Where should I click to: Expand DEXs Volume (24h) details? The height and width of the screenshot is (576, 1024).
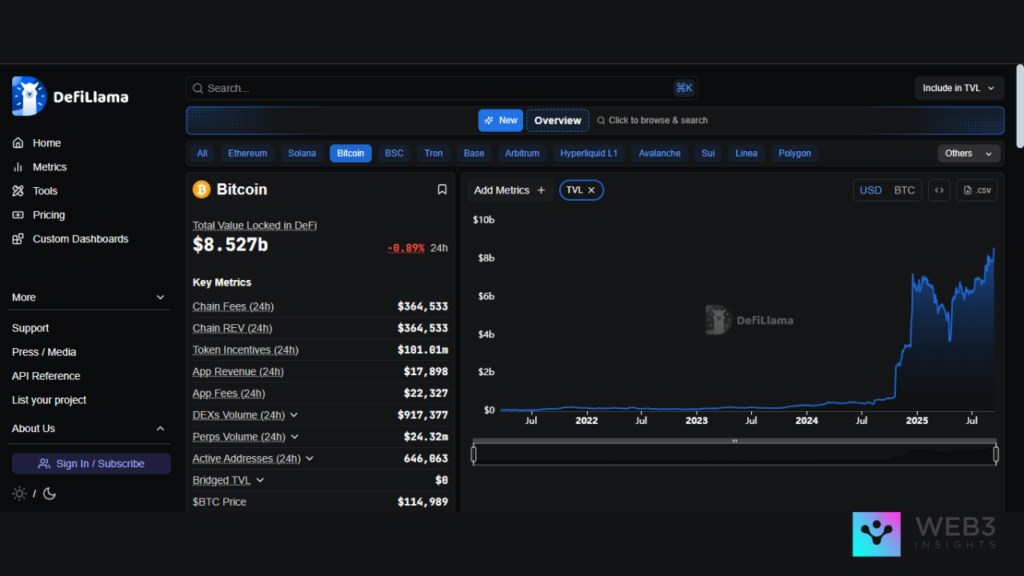[294, 415]
